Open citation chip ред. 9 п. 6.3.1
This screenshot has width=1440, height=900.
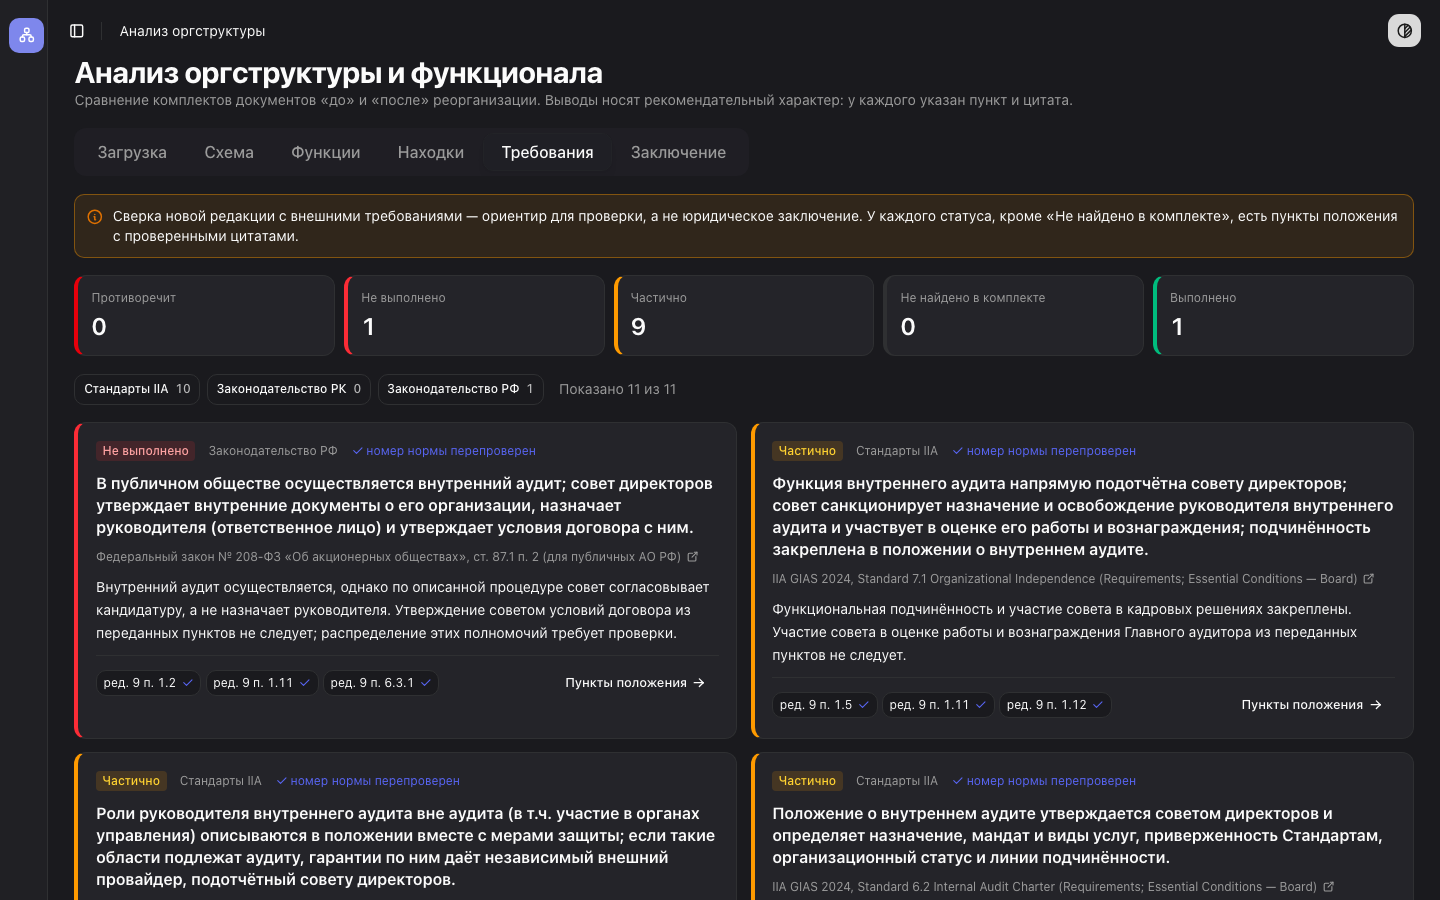[381, 683]
